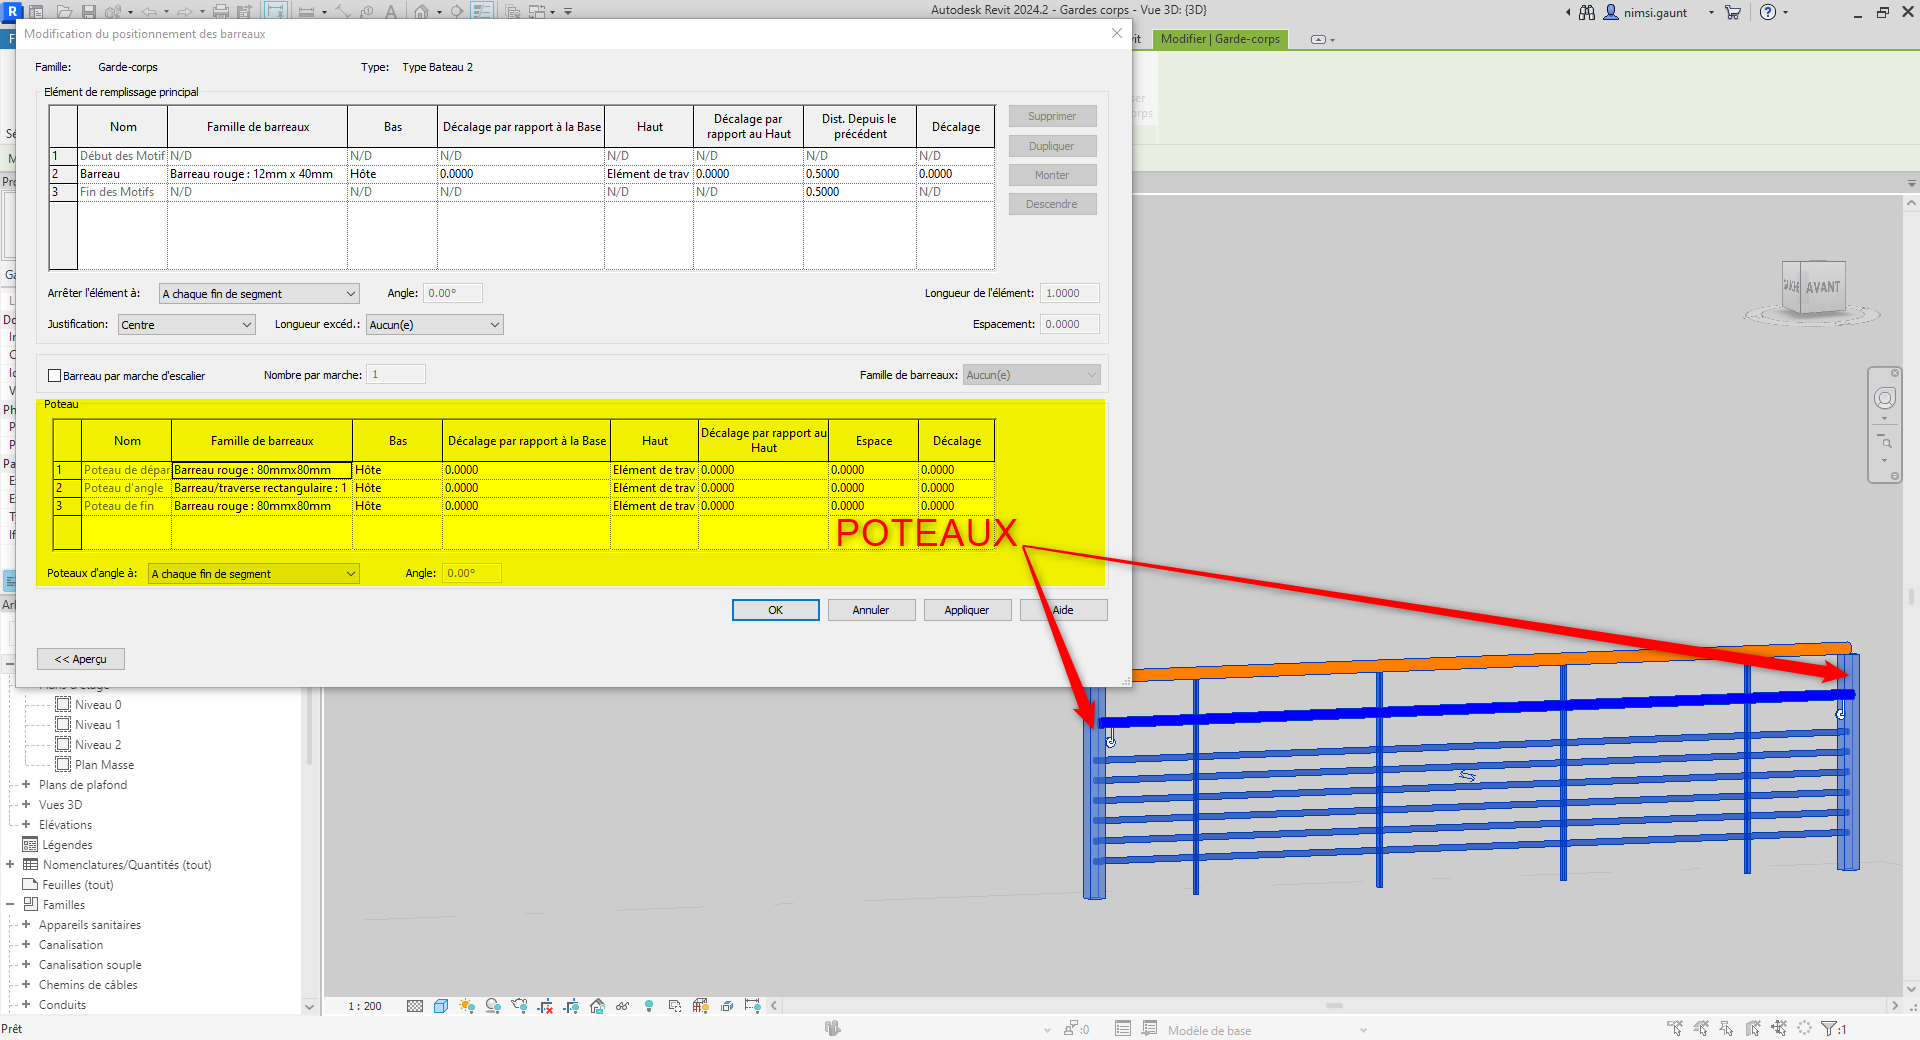Click Barreau row Dist. Depuis 0.5000 cell

(860, 174)
